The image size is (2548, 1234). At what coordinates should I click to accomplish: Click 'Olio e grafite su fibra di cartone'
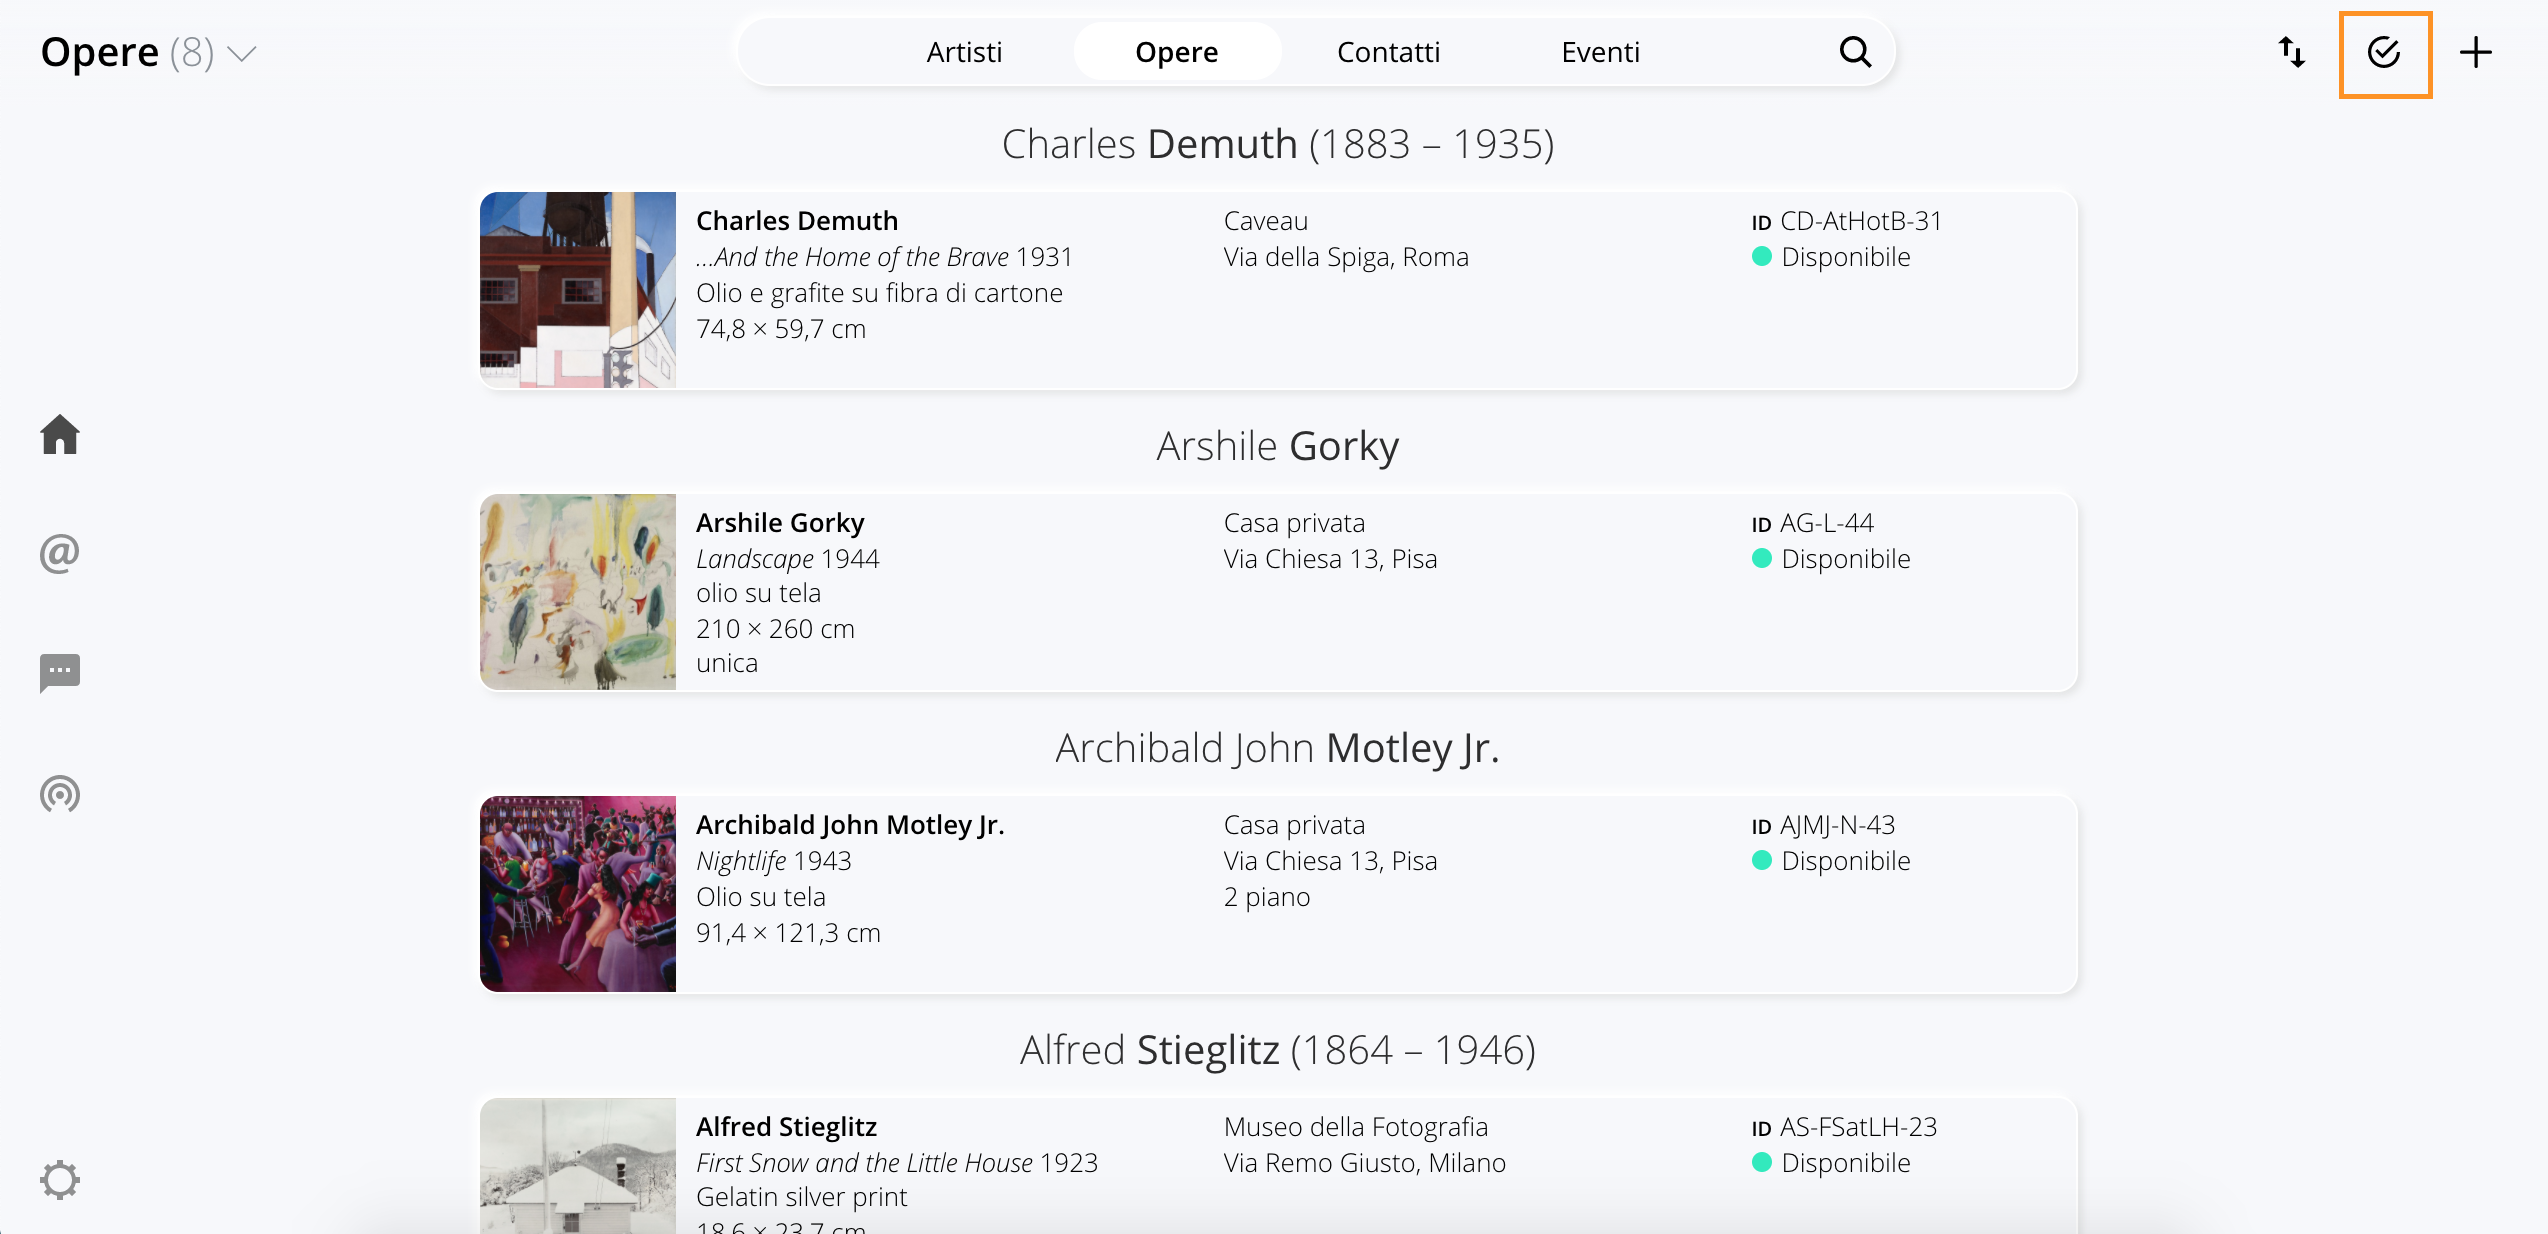879,293
